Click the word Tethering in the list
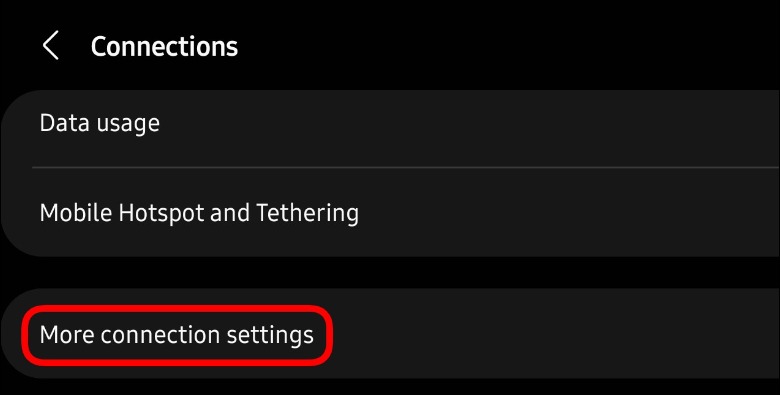Screen dimensions: 780x395 click(x=307, y=213)
